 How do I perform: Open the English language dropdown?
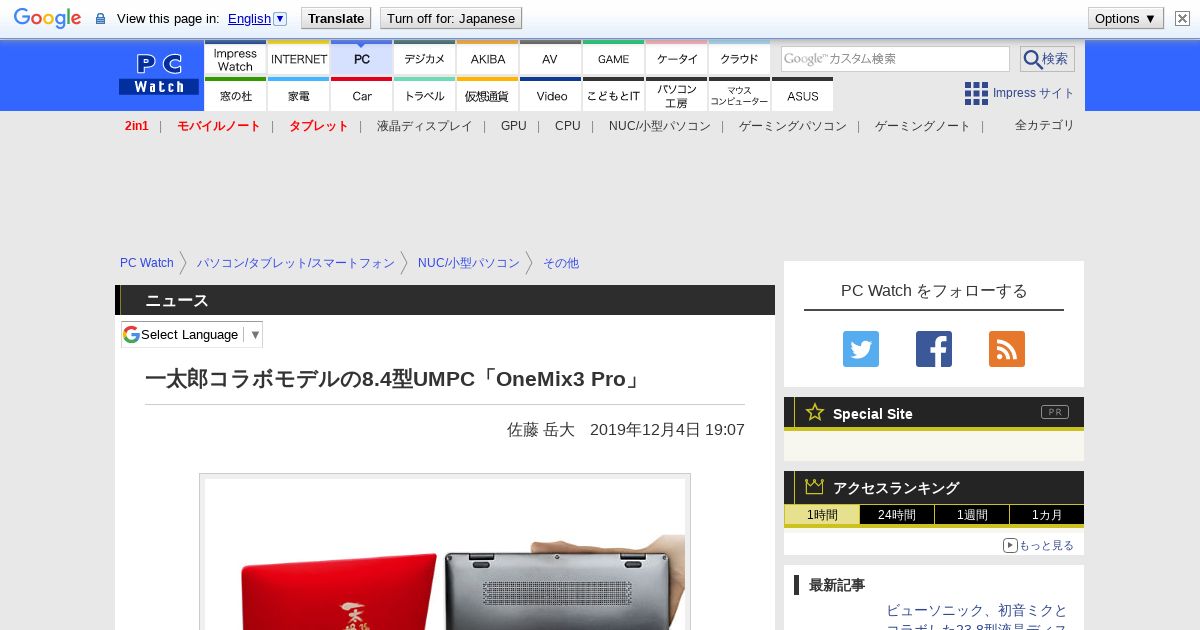[257, 18]
